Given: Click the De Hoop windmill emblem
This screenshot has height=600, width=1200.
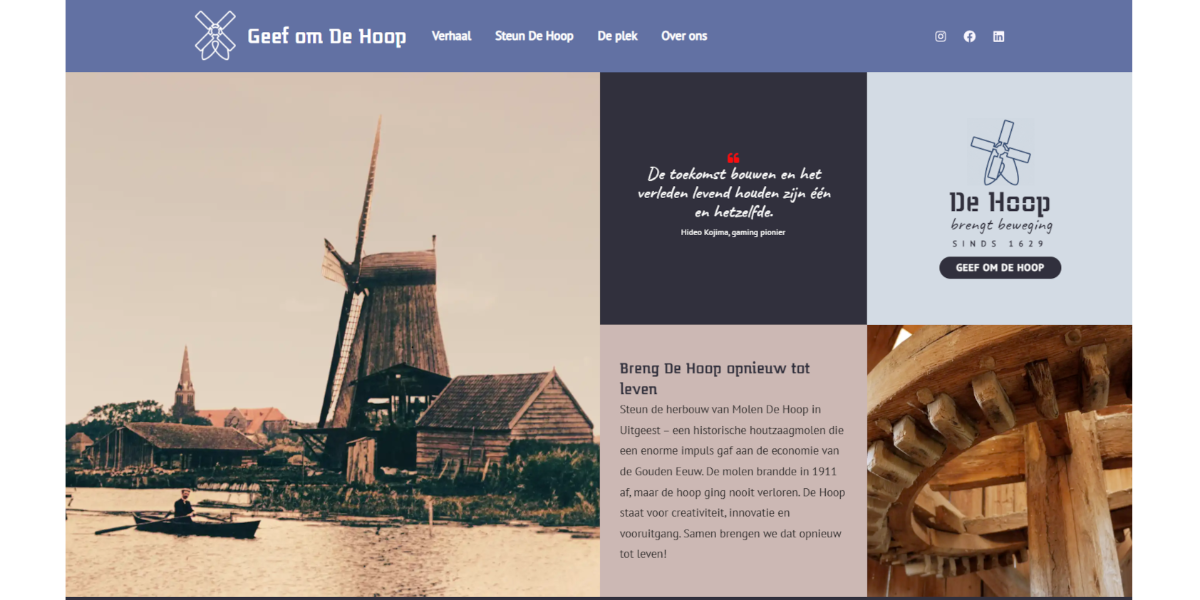Looking at the screenshot, I should coord(1000,153).
